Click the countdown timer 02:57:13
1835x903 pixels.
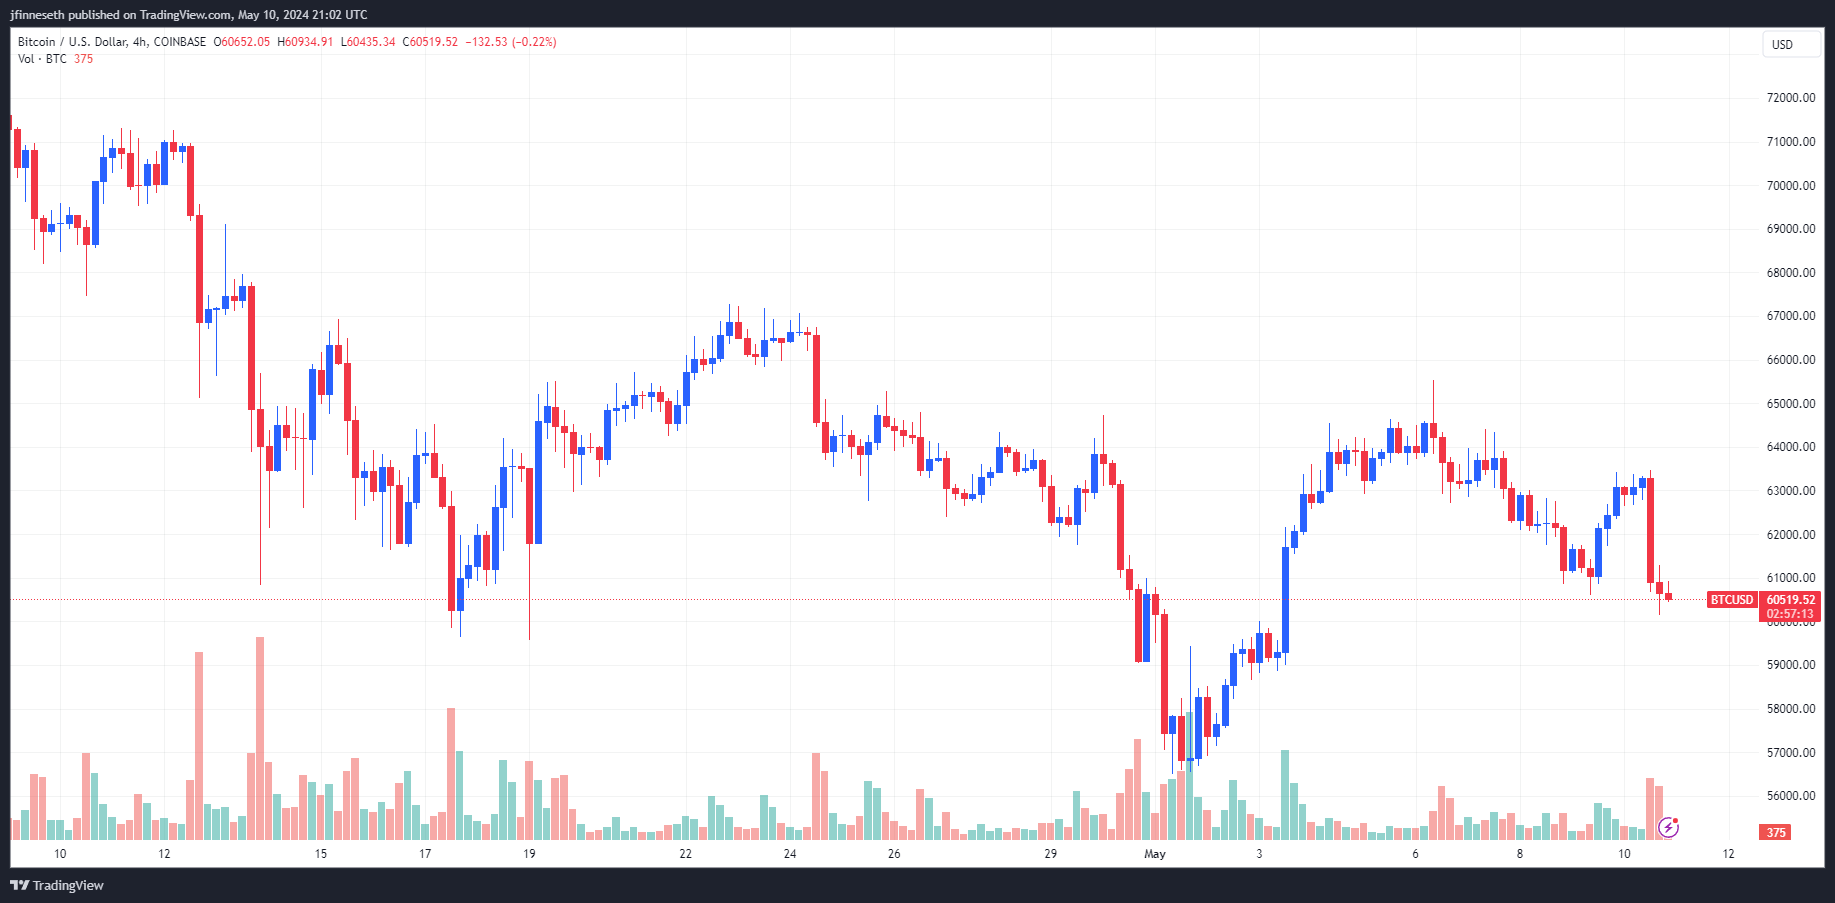click(x=1788, y=611)
